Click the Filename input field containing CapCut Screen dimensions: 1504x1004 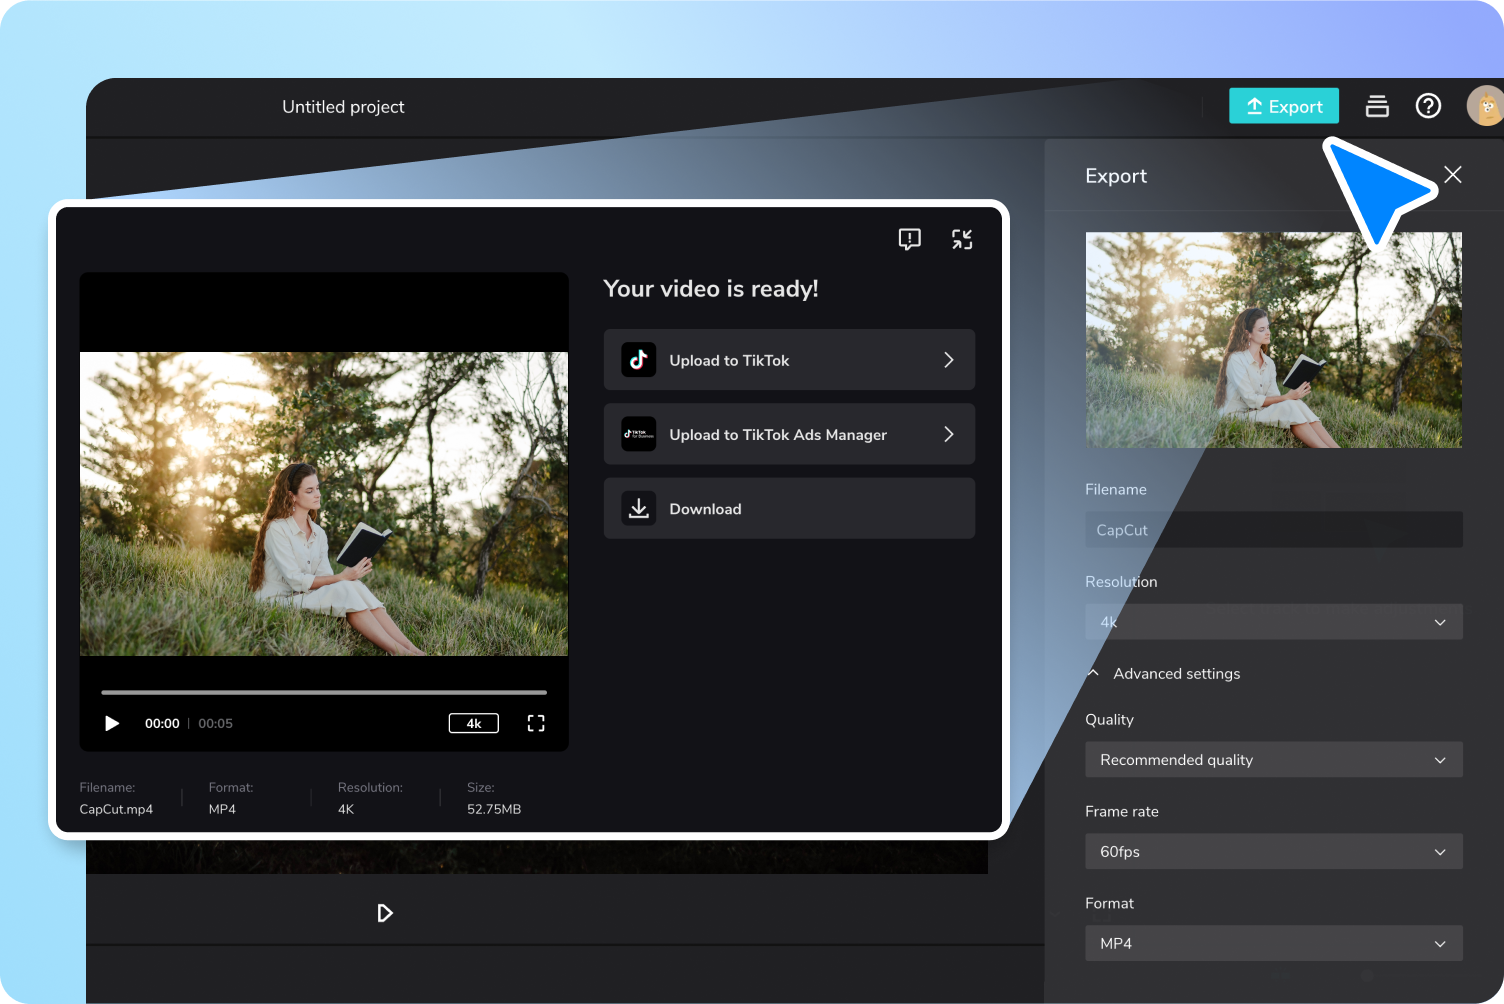pos(1274,530)
